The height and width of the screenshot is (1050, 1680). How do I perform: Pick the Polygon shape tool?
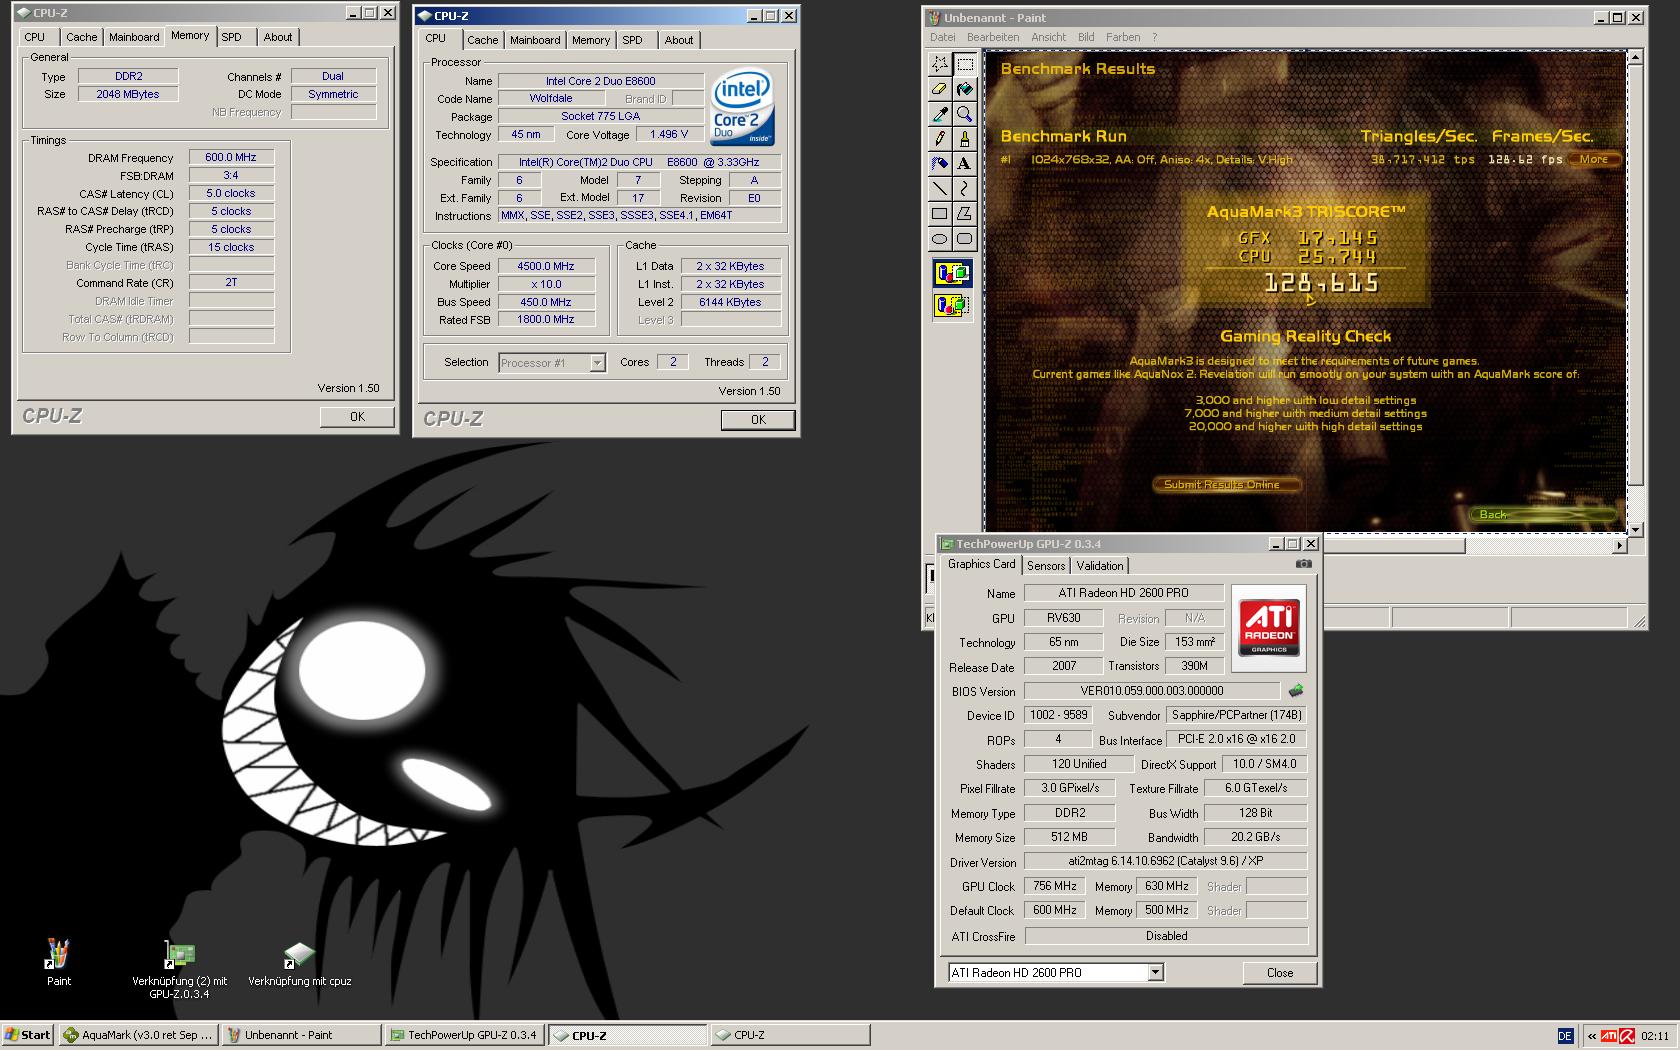click(964, 213)
